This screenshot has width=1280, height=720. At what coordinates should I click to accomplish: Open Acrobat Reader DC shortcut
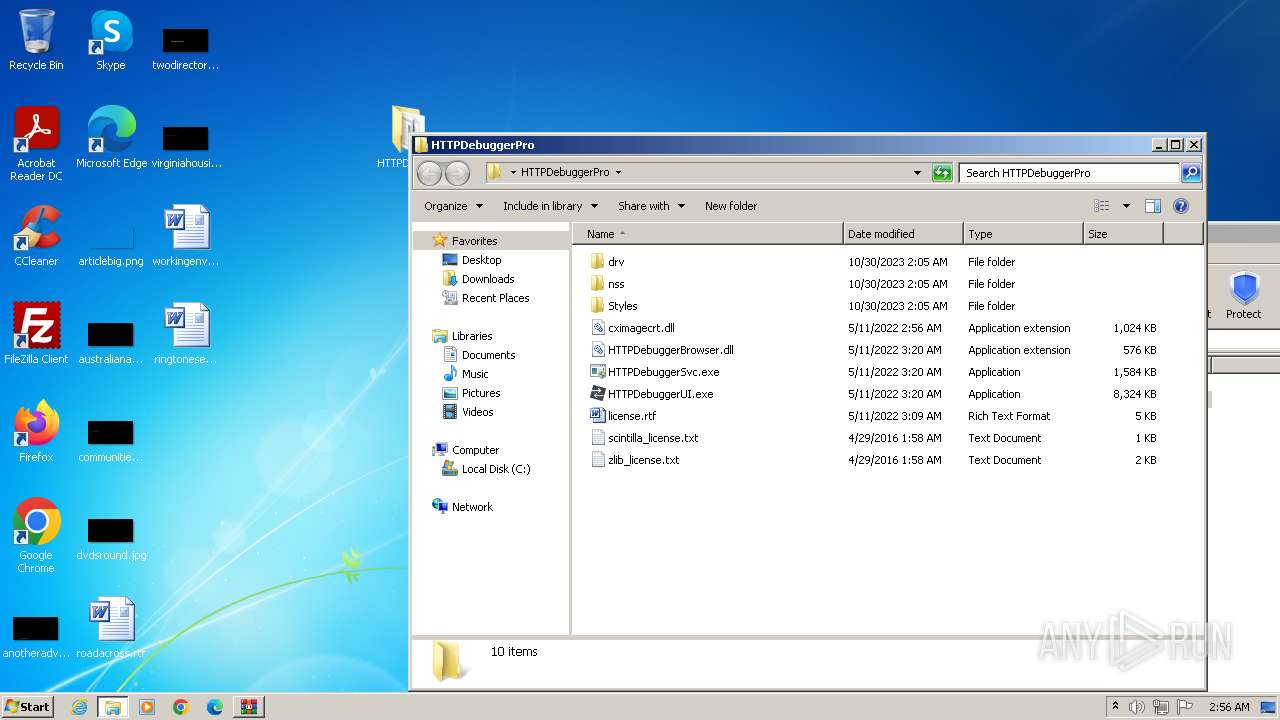[36, 144]
